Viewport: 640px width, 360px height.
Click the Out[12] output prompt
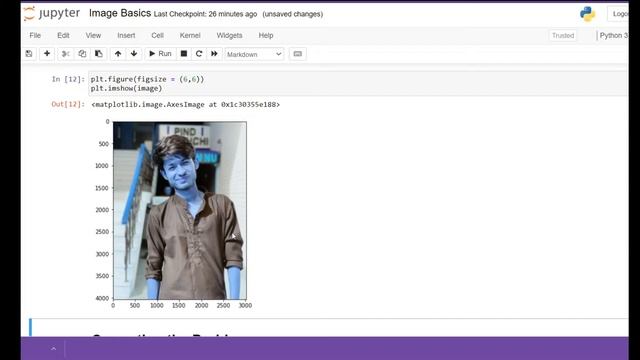tap(68, 104)
